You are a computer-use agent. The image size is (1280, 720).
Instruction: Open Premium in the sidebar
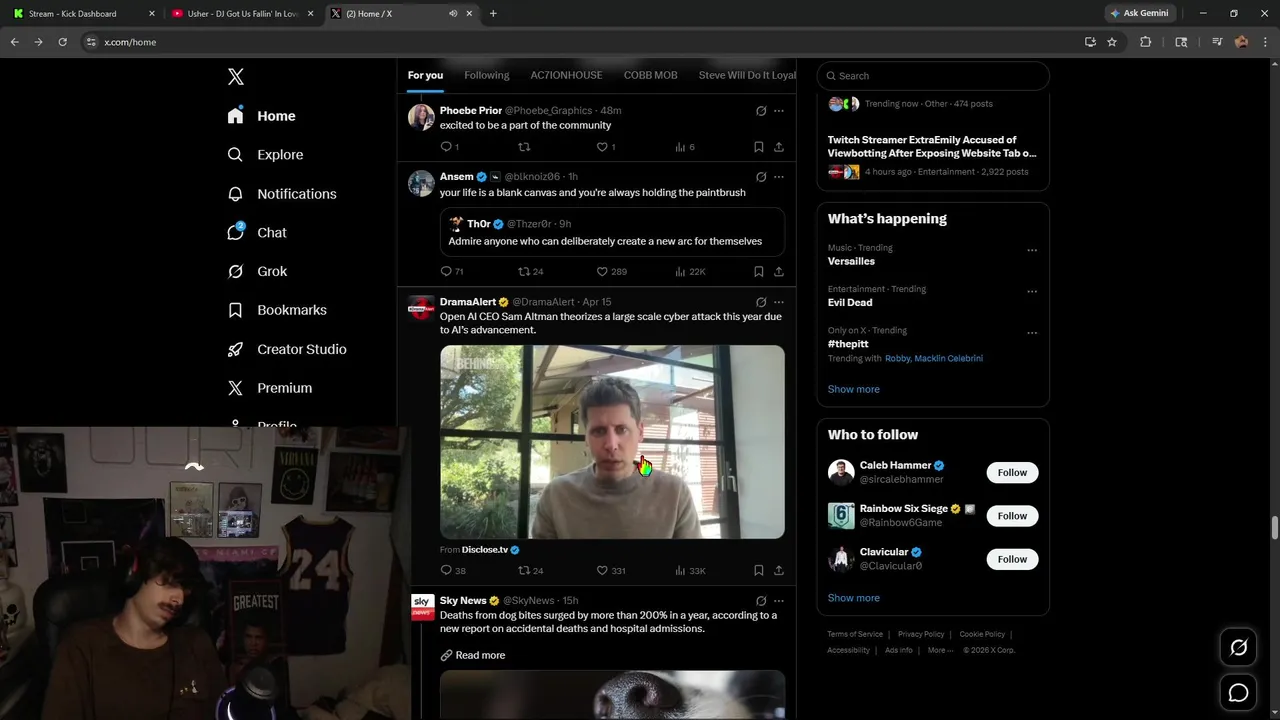click(x=270, y=388)
